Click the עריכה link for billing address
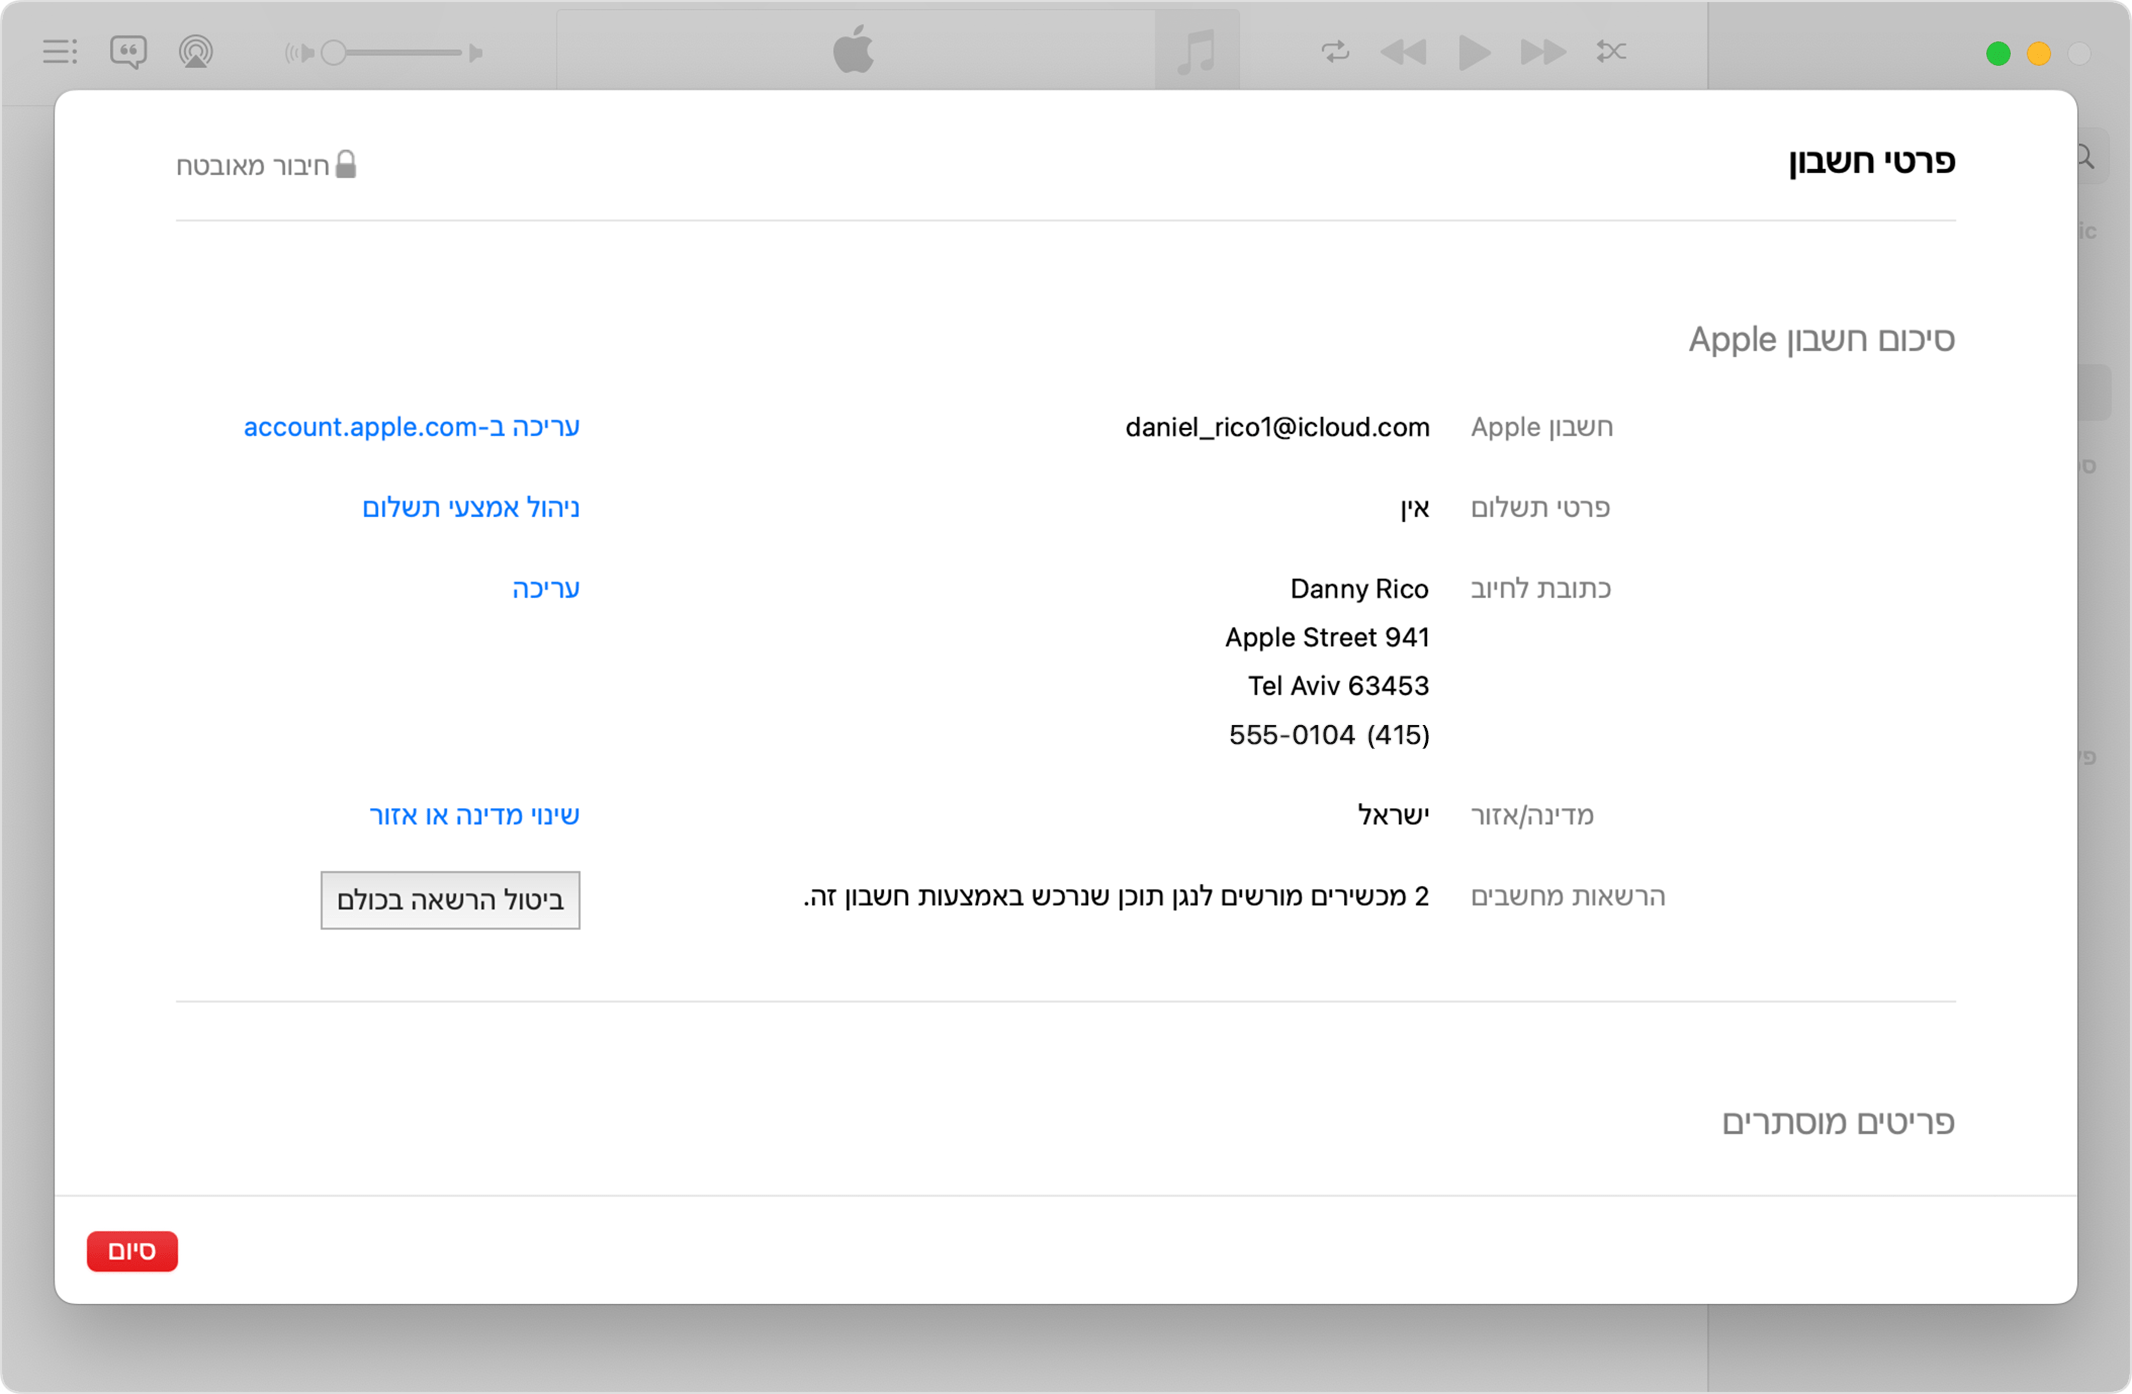This screenshot has width=2132, height=1394. click(x=546, y=589)
